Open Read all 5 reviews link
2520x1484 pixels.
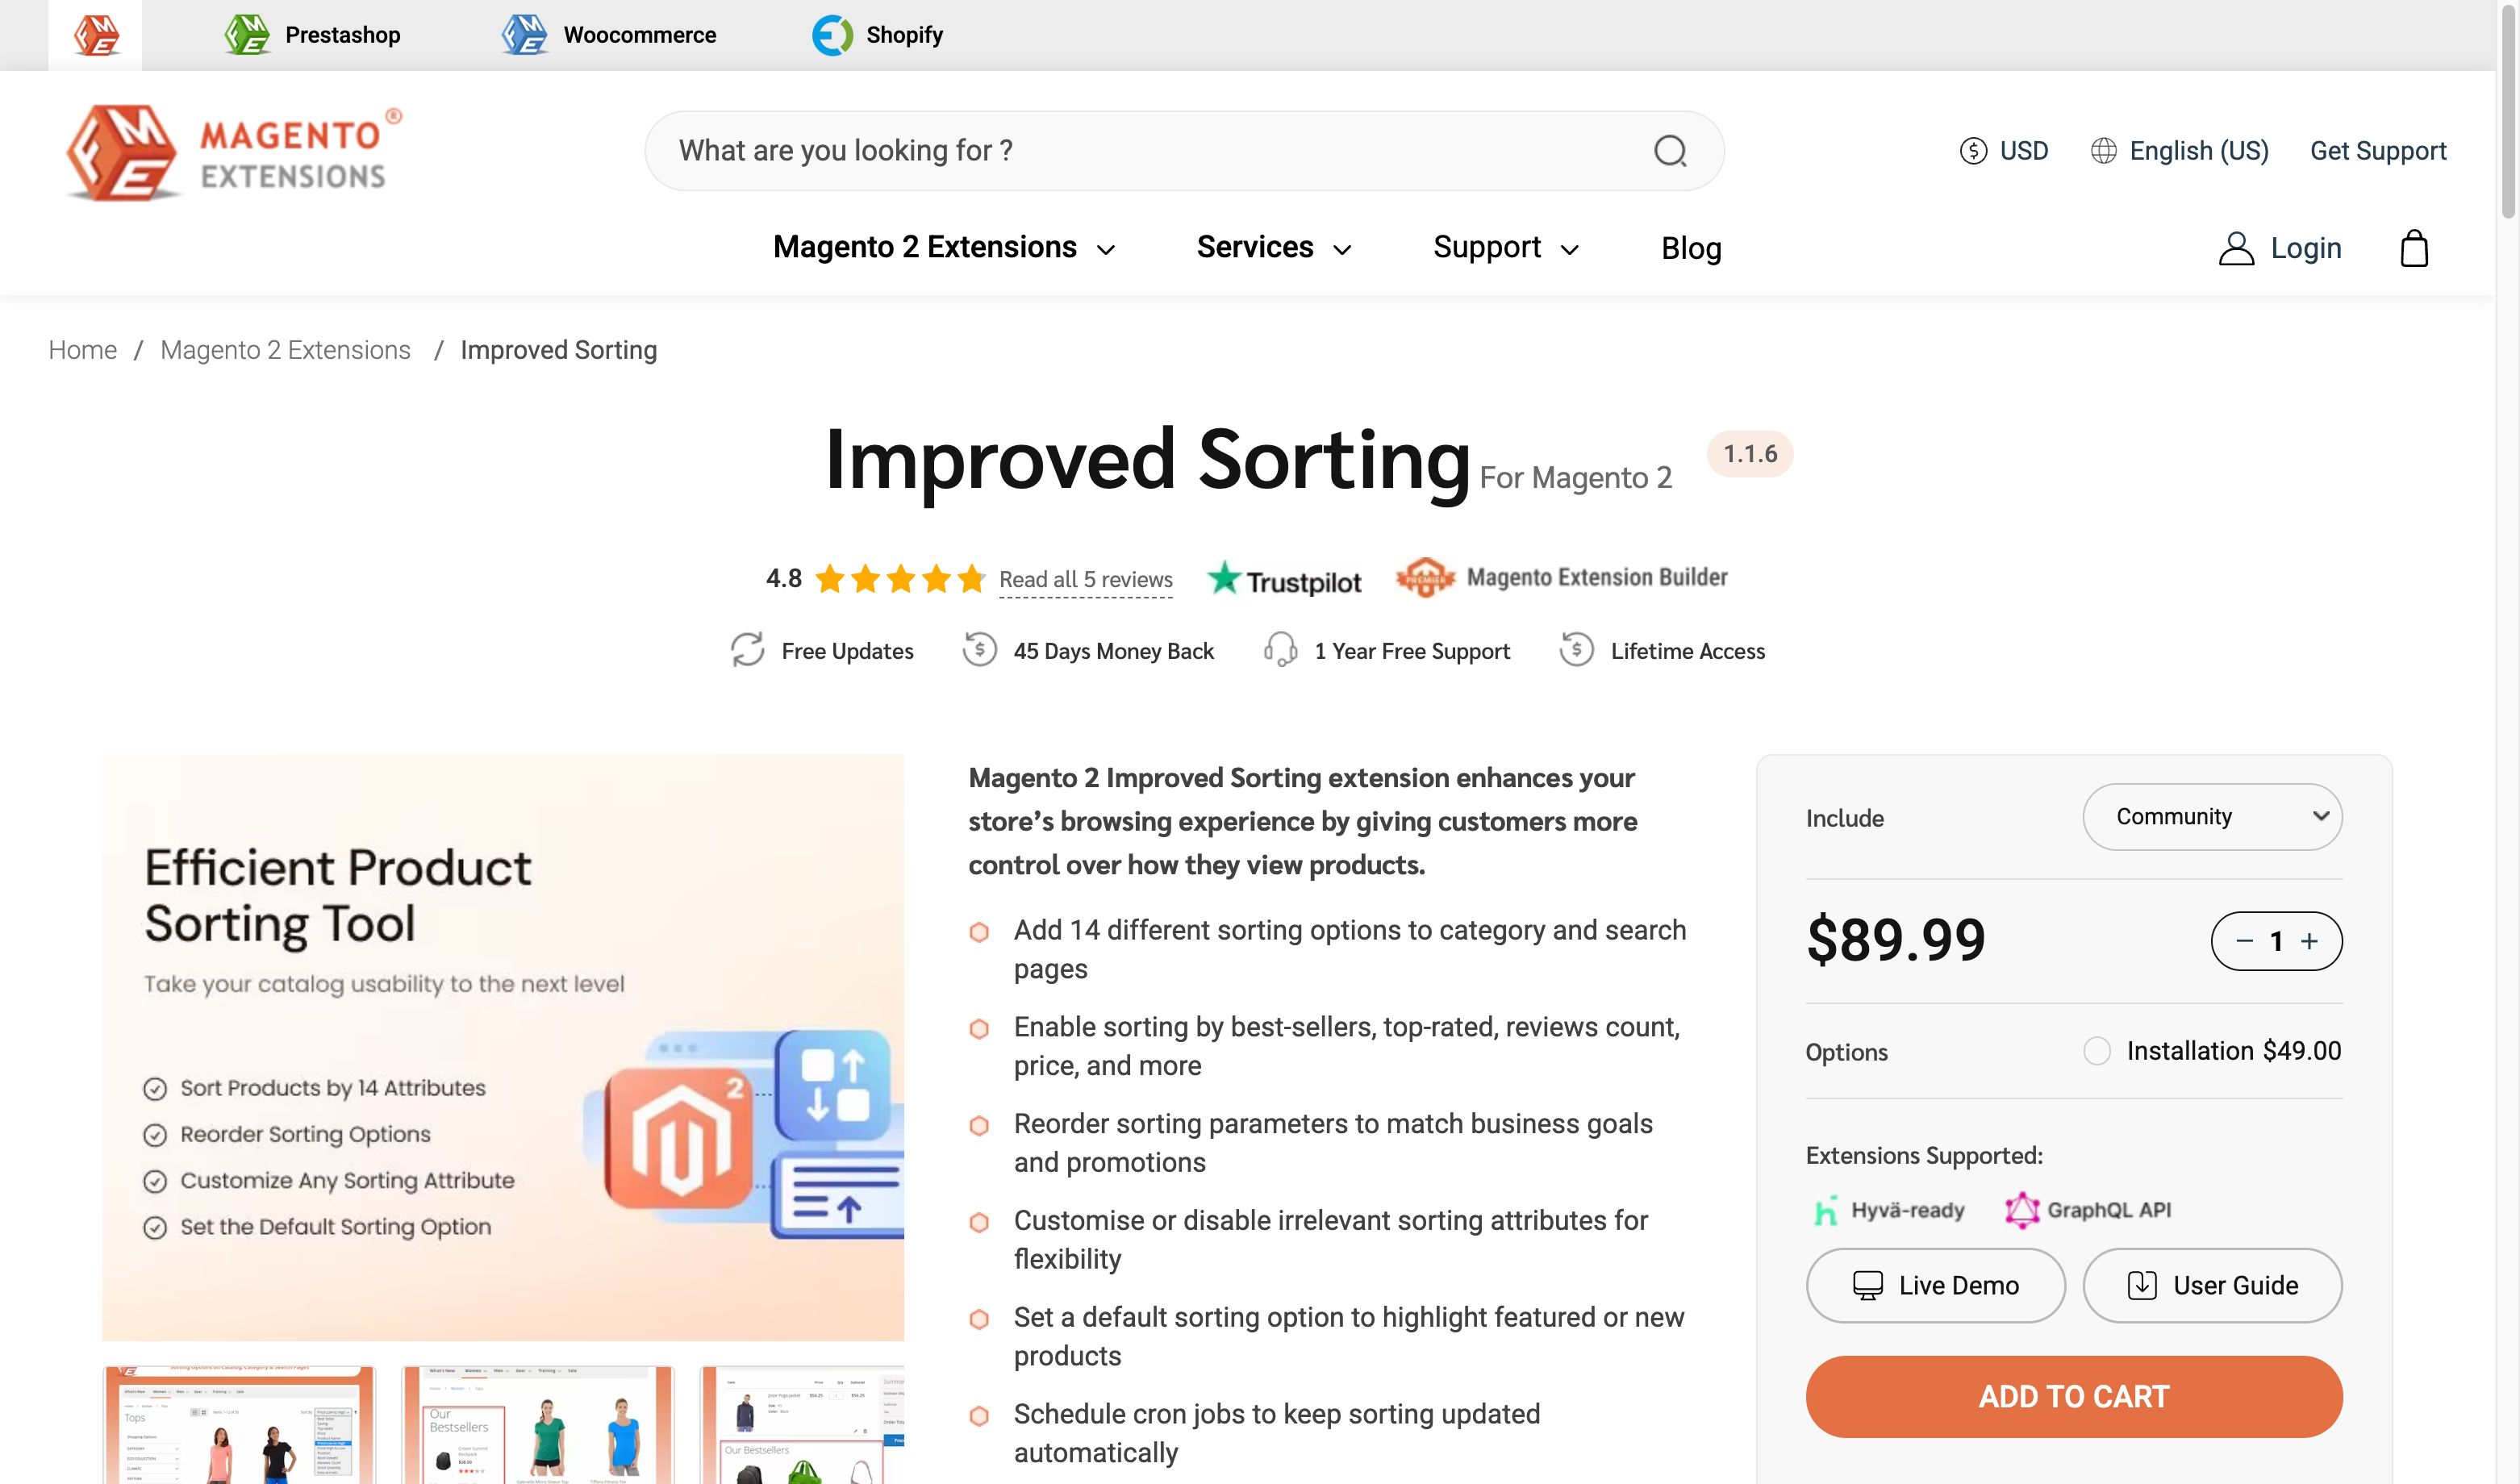[1085, 579]
